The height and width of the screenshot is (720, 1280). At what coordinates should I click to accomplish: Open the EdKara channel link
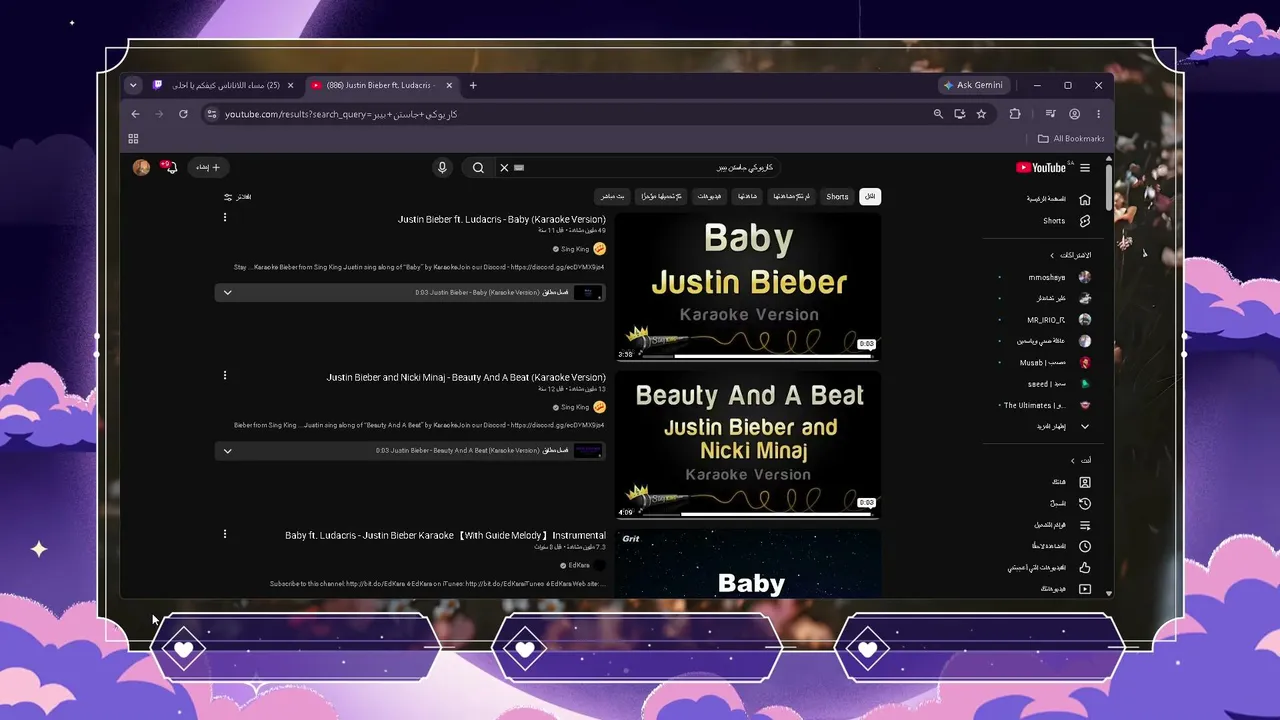point(579,565)
